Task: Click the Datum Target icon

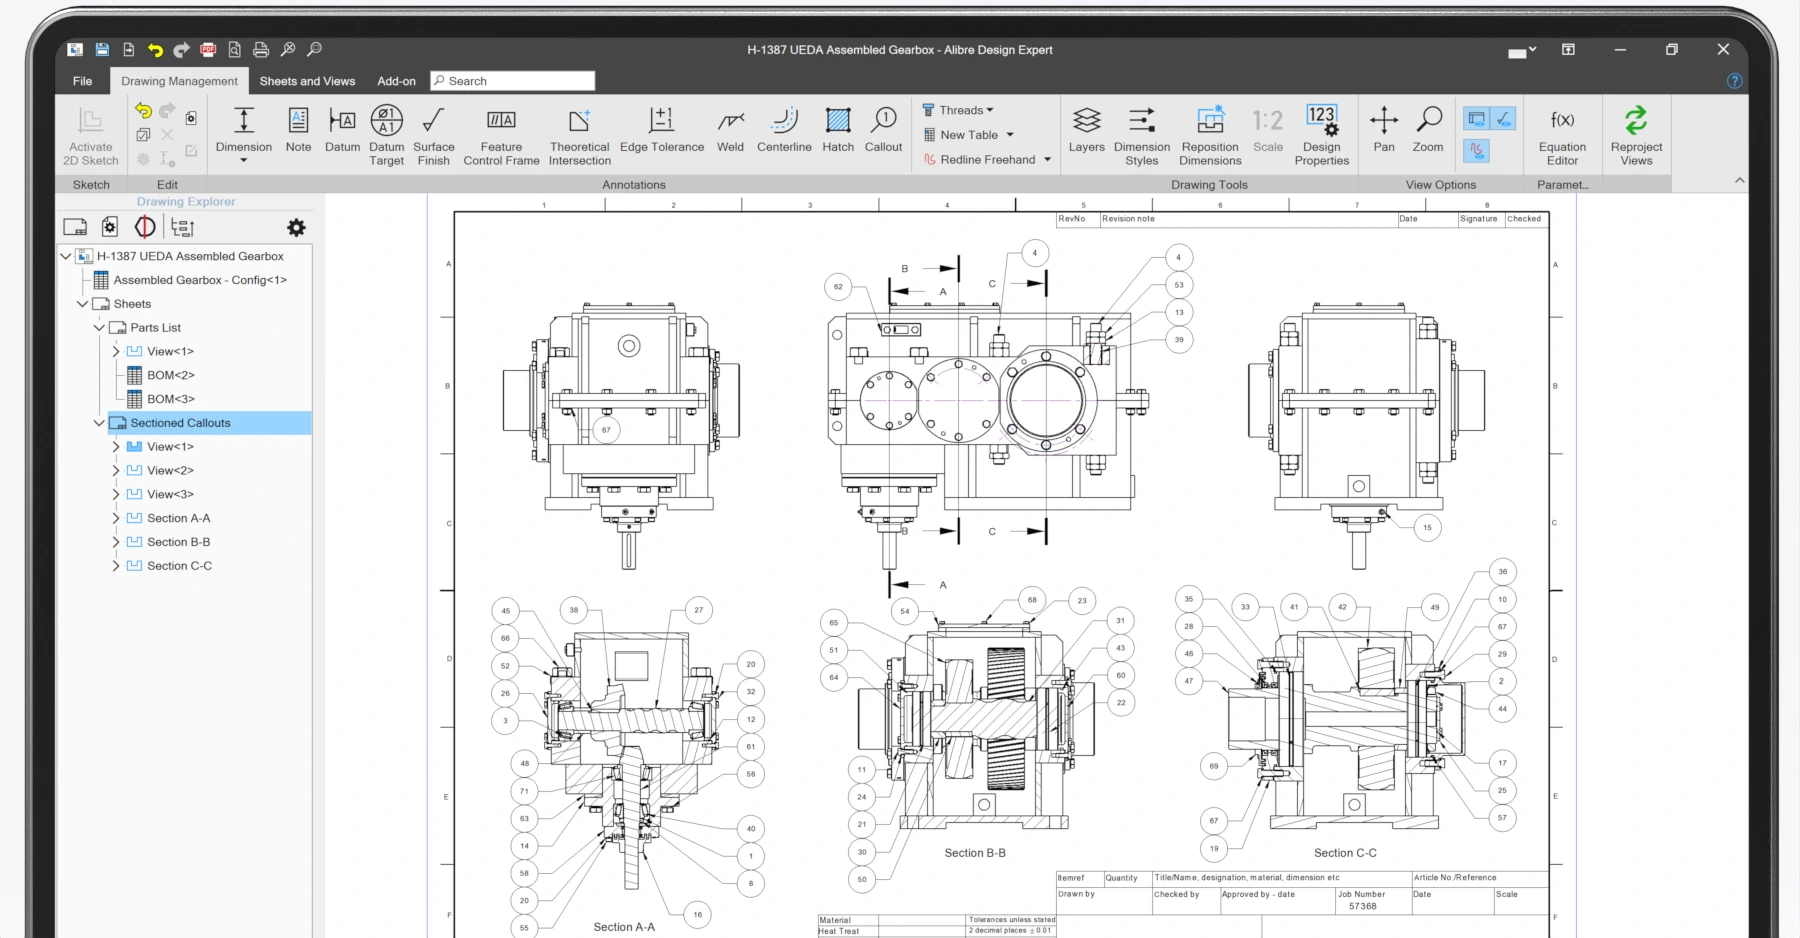Action: tap(386, 134)
